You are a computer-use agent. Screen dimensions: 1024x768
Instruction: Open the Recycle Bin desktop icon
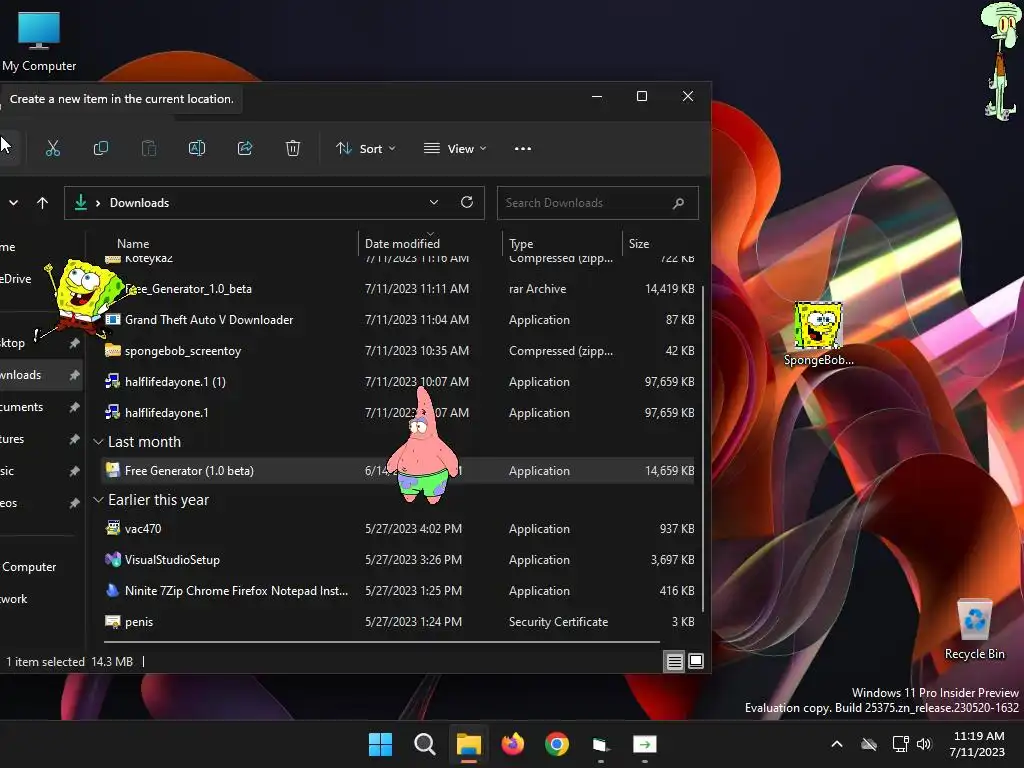974,630
